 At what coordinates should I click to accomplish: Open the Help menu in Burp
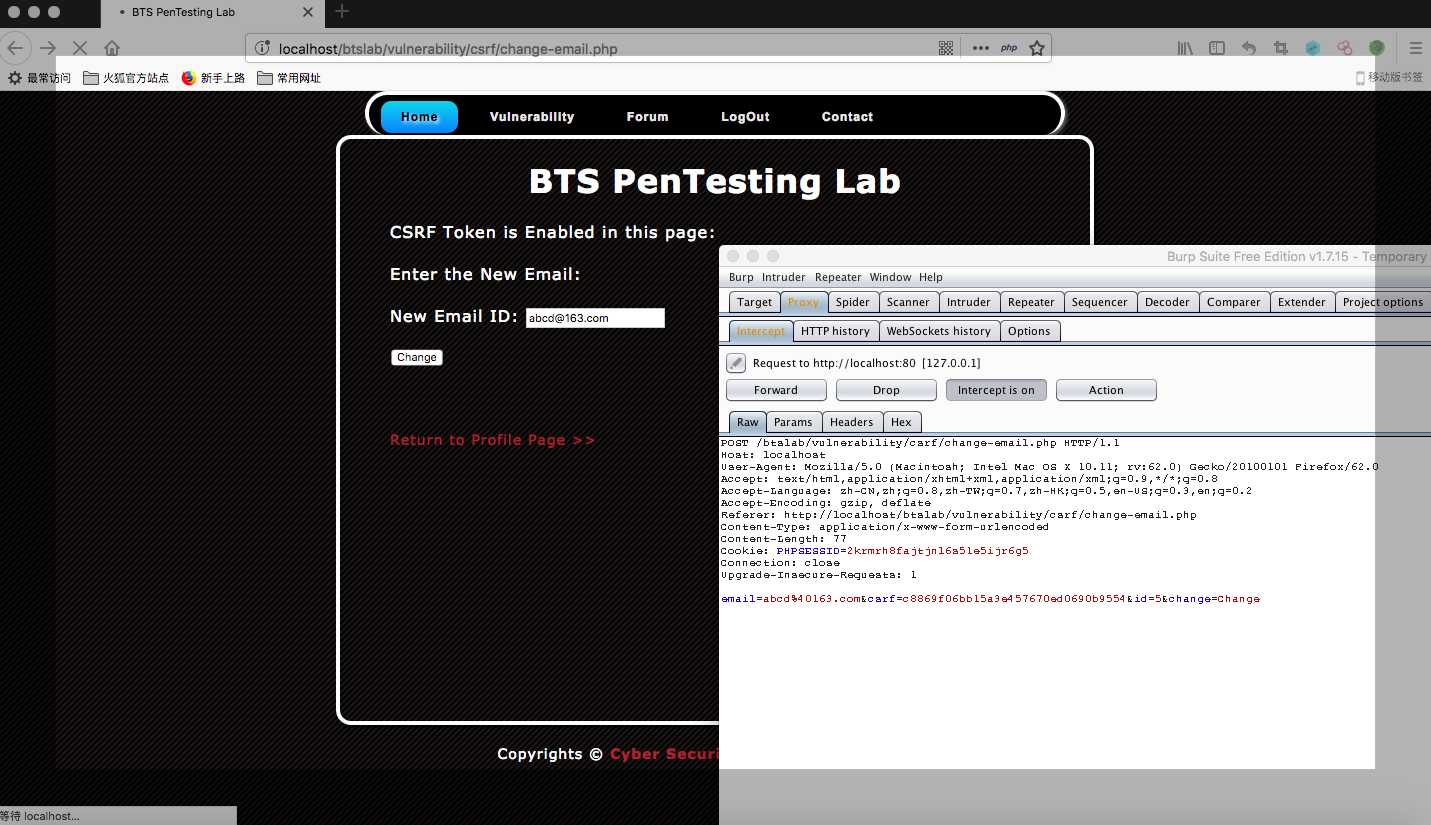(931, 277)
